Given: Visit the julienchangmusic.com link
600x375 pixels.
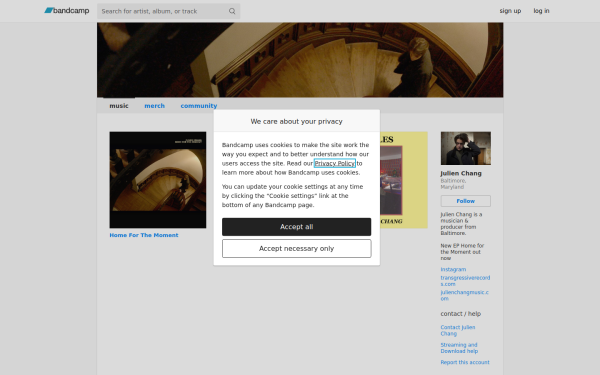Looking at the screenshot, I should tap(465, 295).
